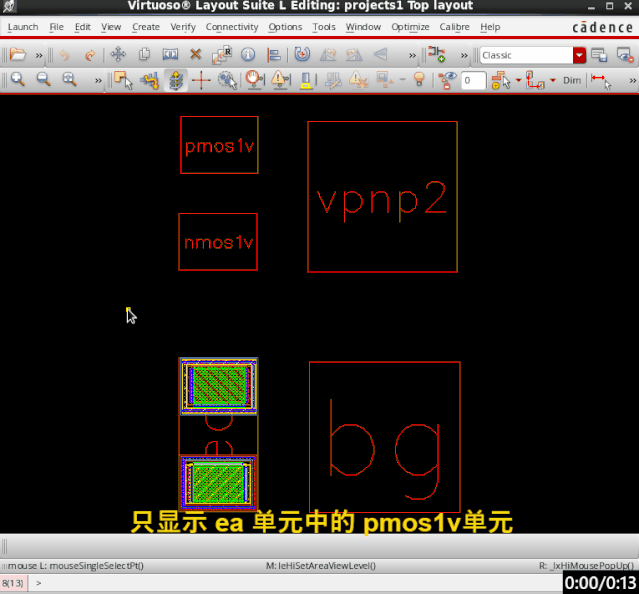
Task: Click the Stretch tool icon
Action: 170,55
